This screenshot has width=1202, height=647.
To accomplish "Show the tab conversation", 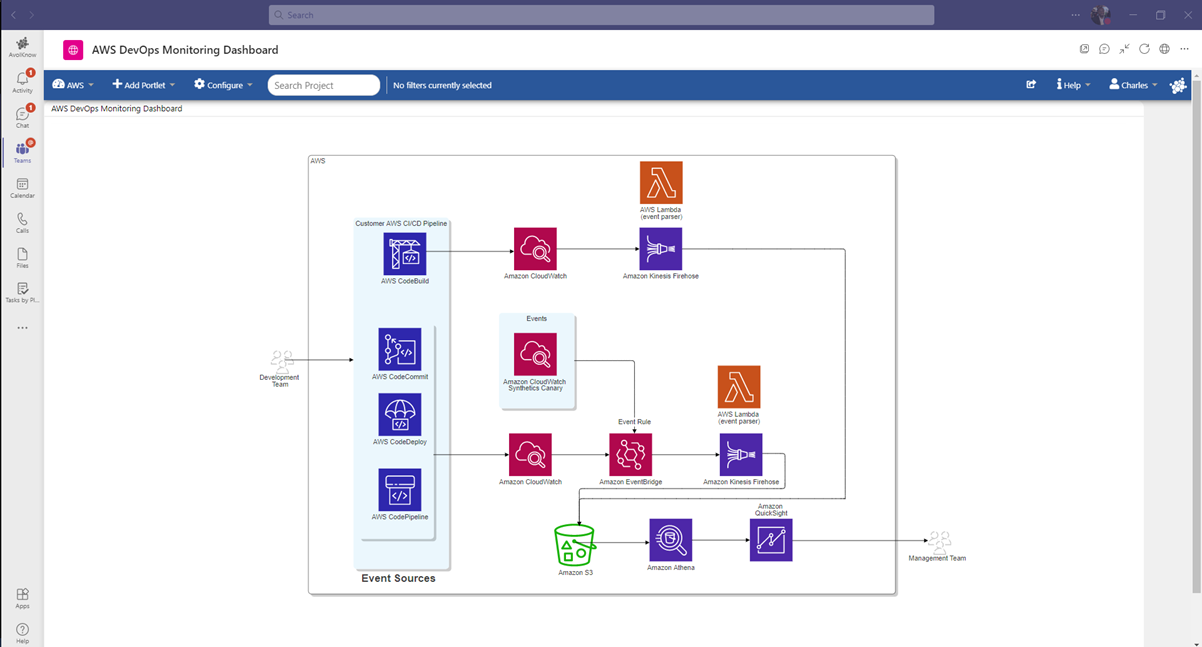I will pyautogui.click(x=1104, y=49).
